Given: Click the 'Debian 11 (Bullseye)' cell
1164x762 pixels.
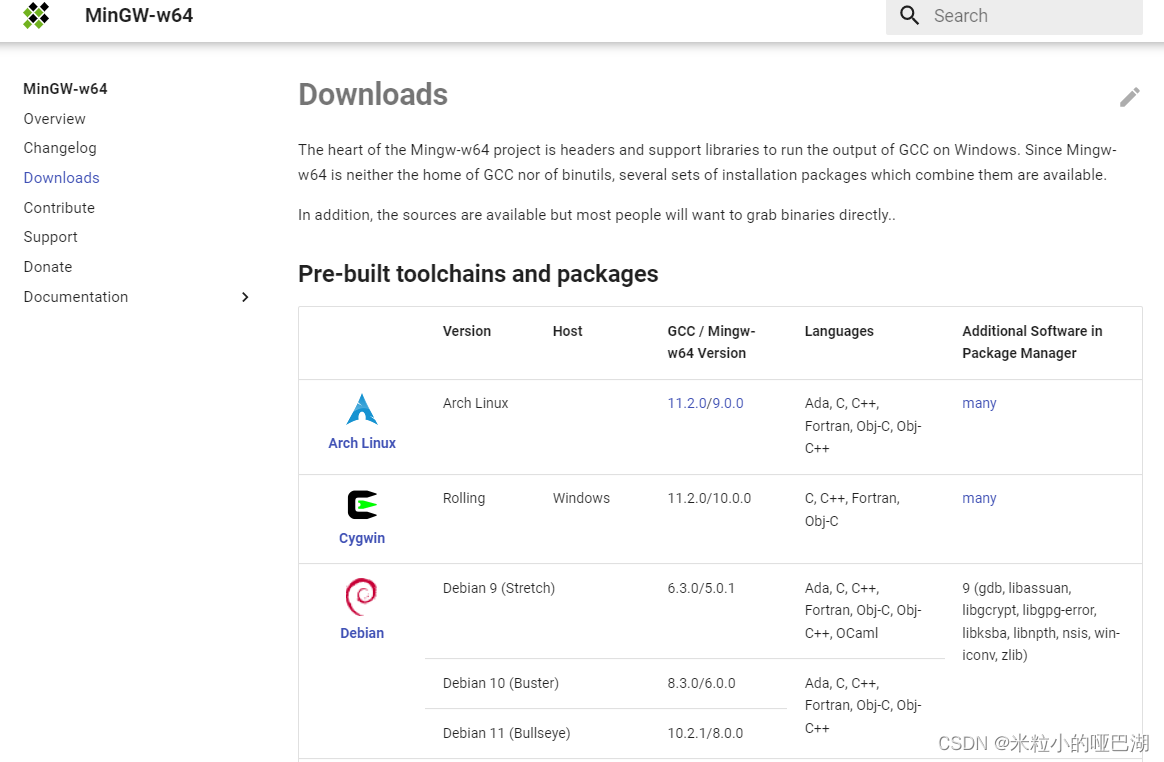Looking at the screenshot, I should click(507, 733).
